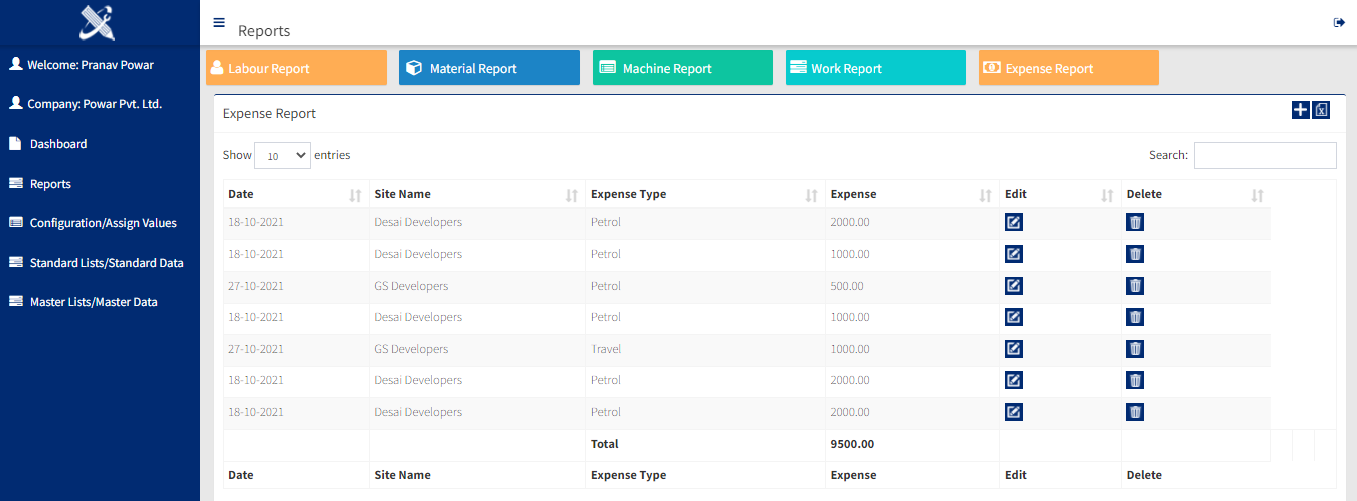The image size is (1357, 501).
Task: Export the expense report via Excel icon
Action: point(1321,110)
